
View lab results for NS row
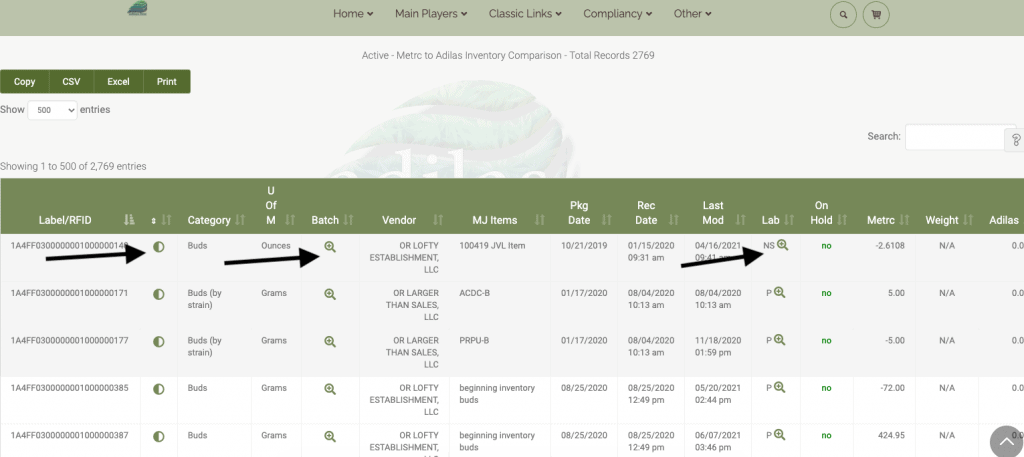(x=782, y=245)
